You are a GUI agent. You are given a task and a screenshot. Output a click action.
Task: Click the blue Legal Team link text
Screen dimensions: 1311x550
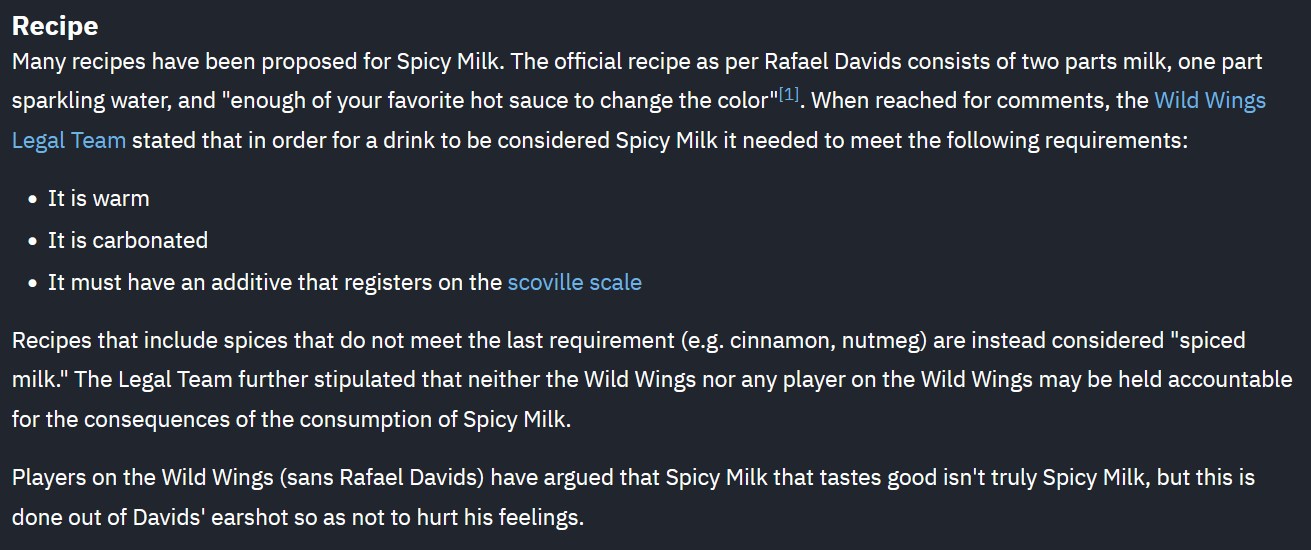coord(69,140)
